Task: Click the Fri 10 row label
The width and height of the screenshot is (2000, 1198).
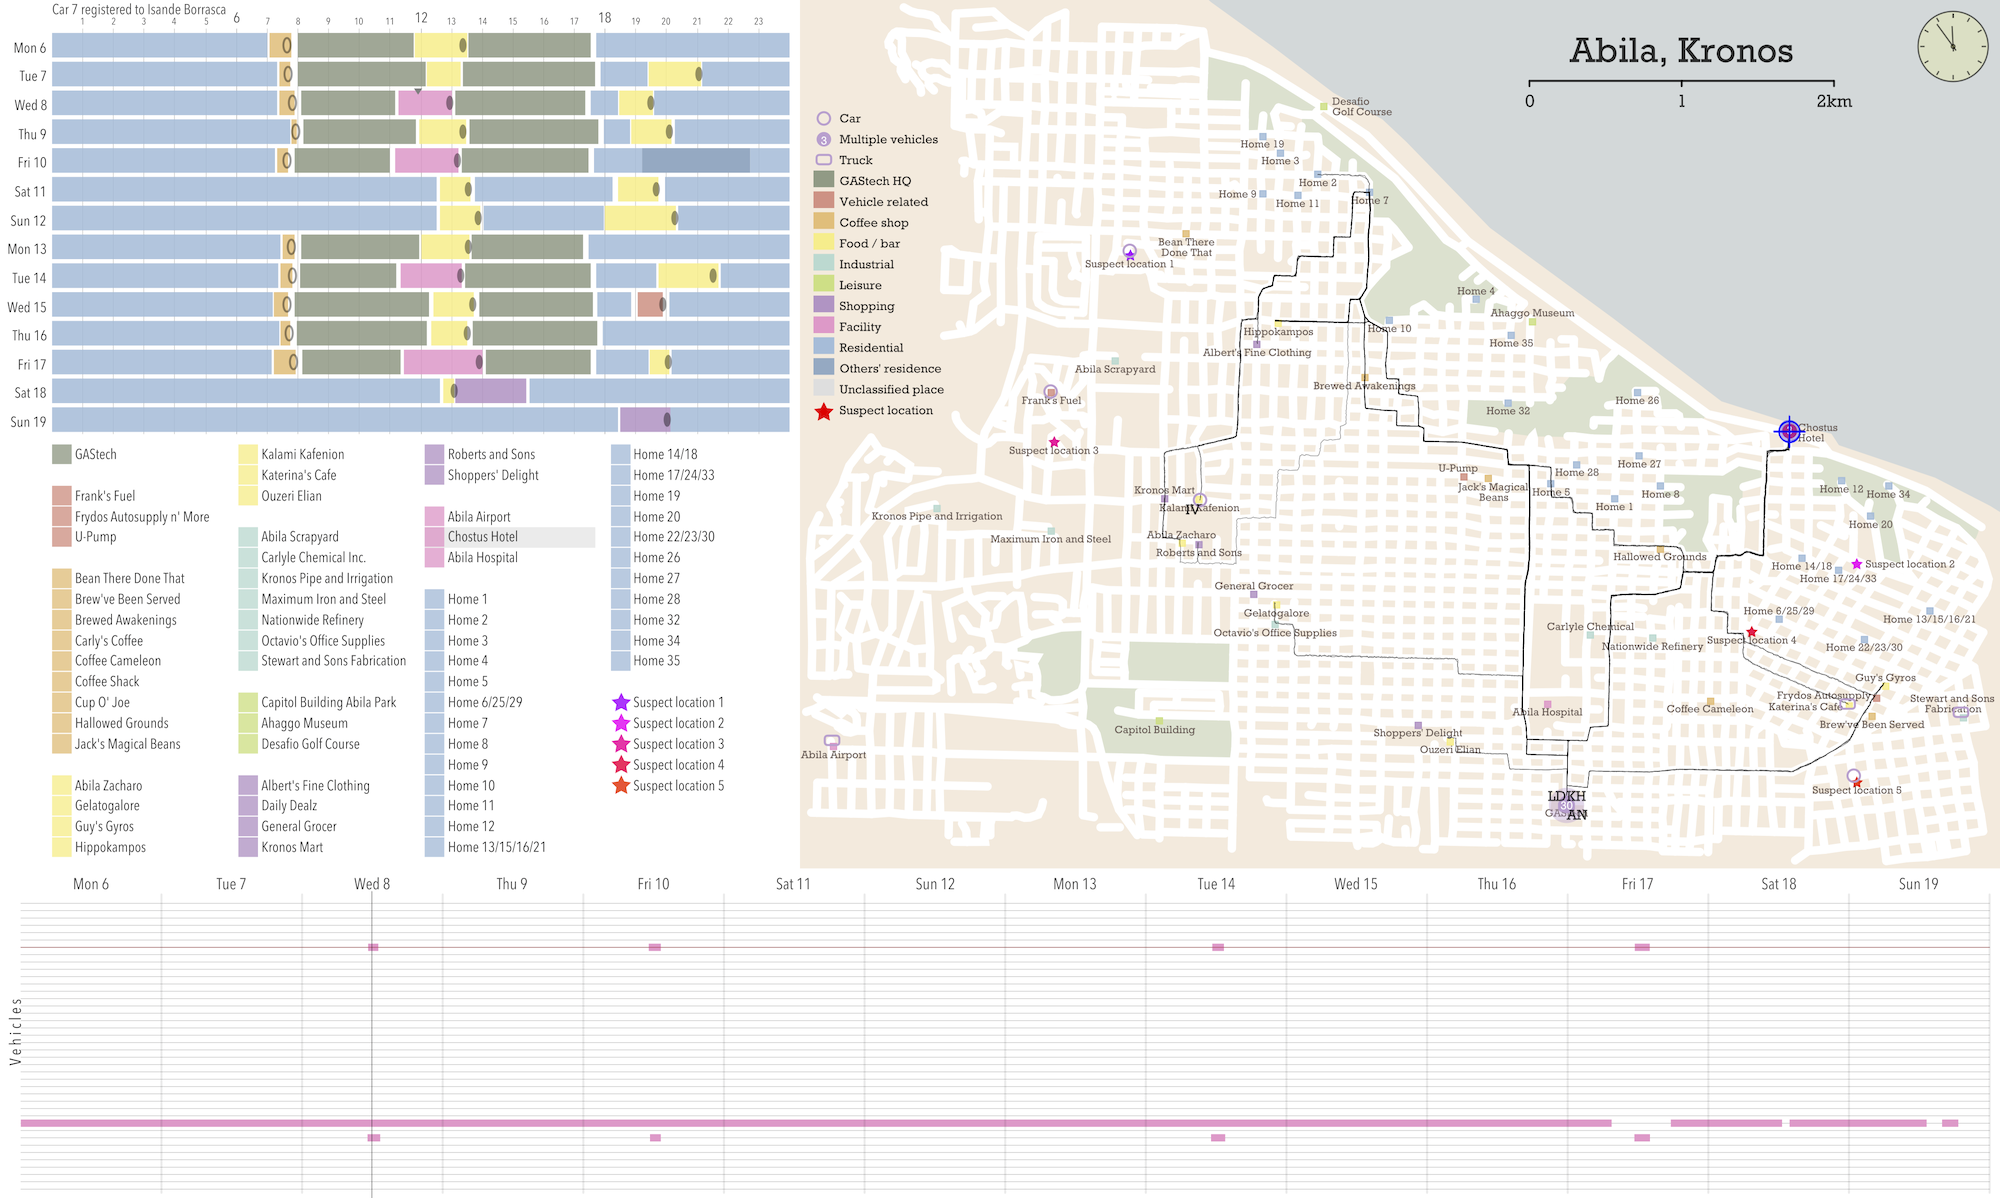Action: tap(32, 162)
